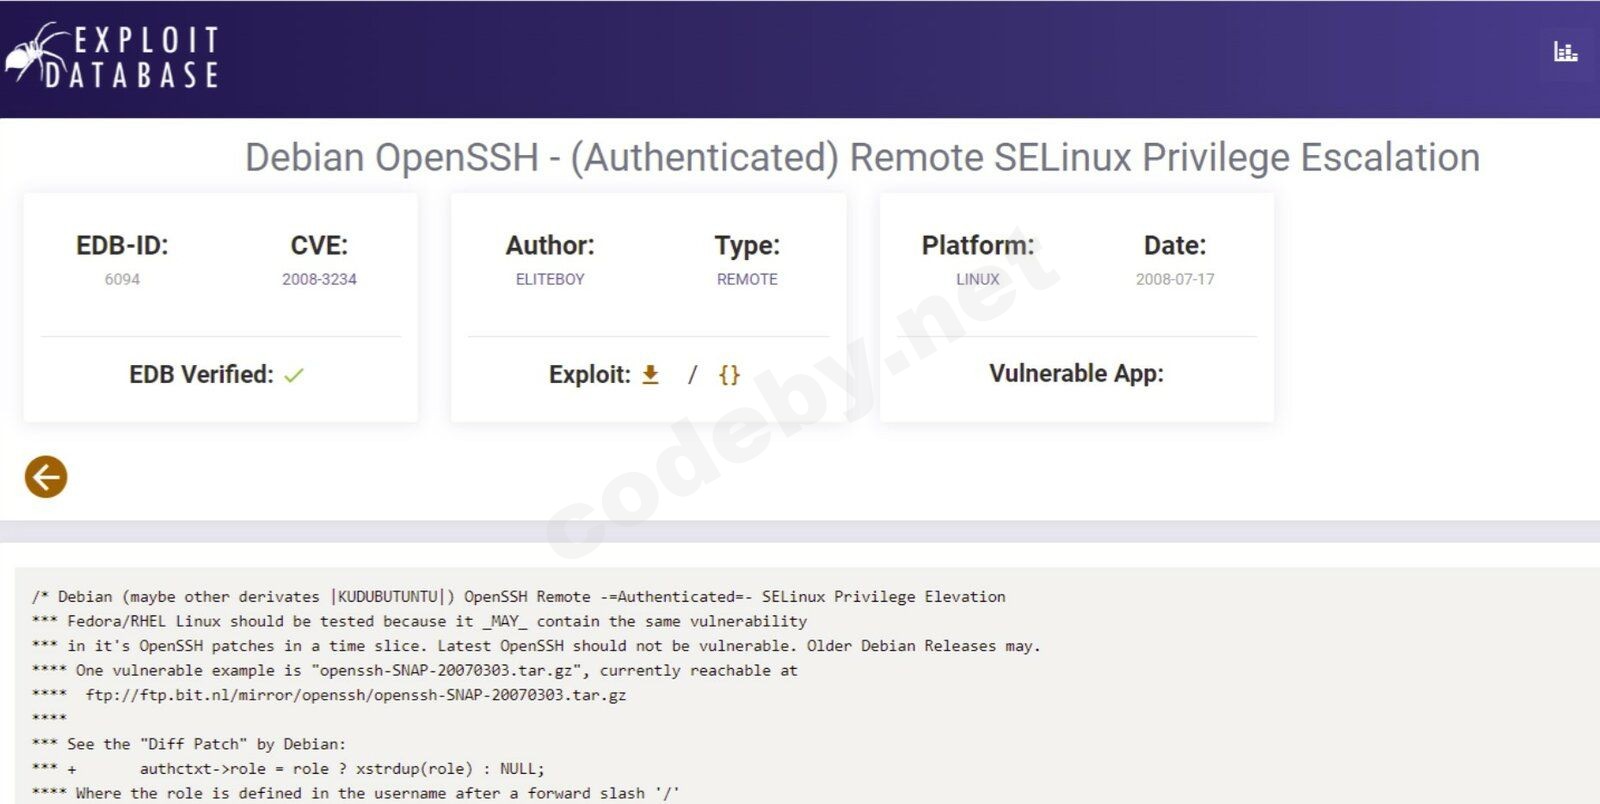
Task: Open the CVE 2008-3234 link
Action: point(319,279)
